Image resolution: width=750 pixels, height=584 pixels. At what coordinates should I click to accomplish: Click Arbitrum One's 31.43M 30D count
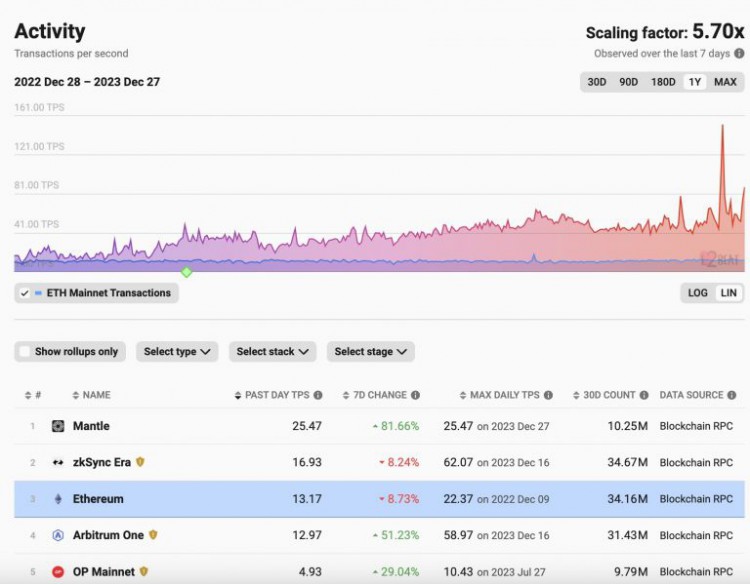627,535
